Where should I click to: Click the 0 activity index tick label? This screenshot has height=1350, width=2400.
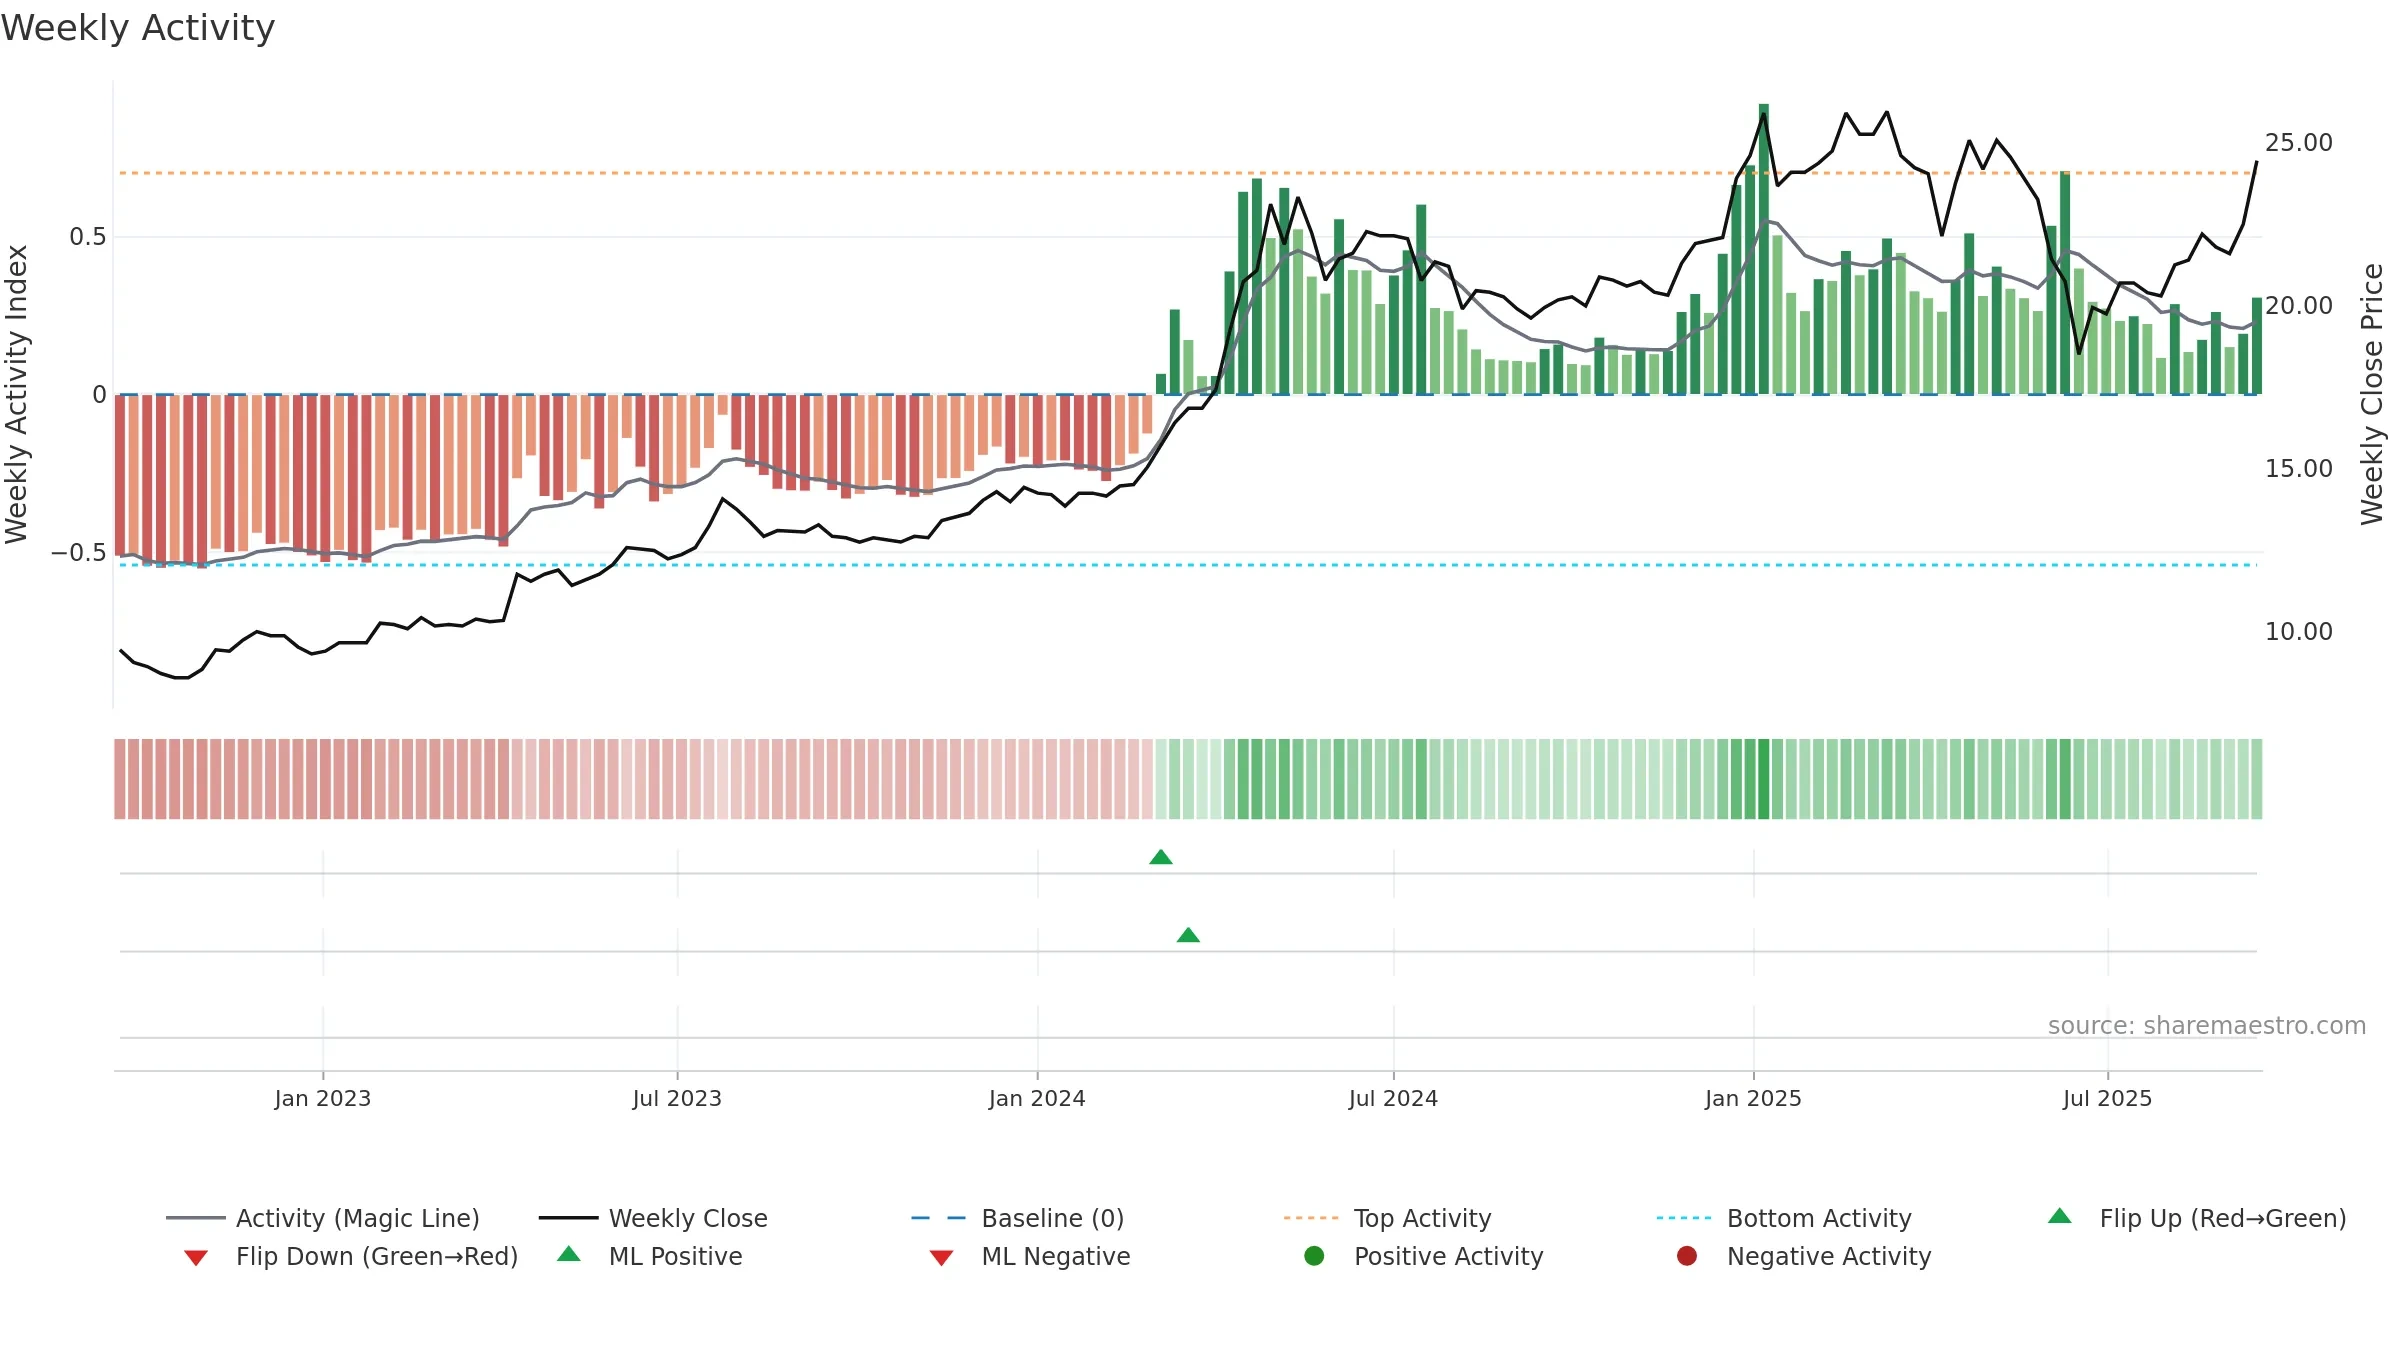(x=99, y=395)
